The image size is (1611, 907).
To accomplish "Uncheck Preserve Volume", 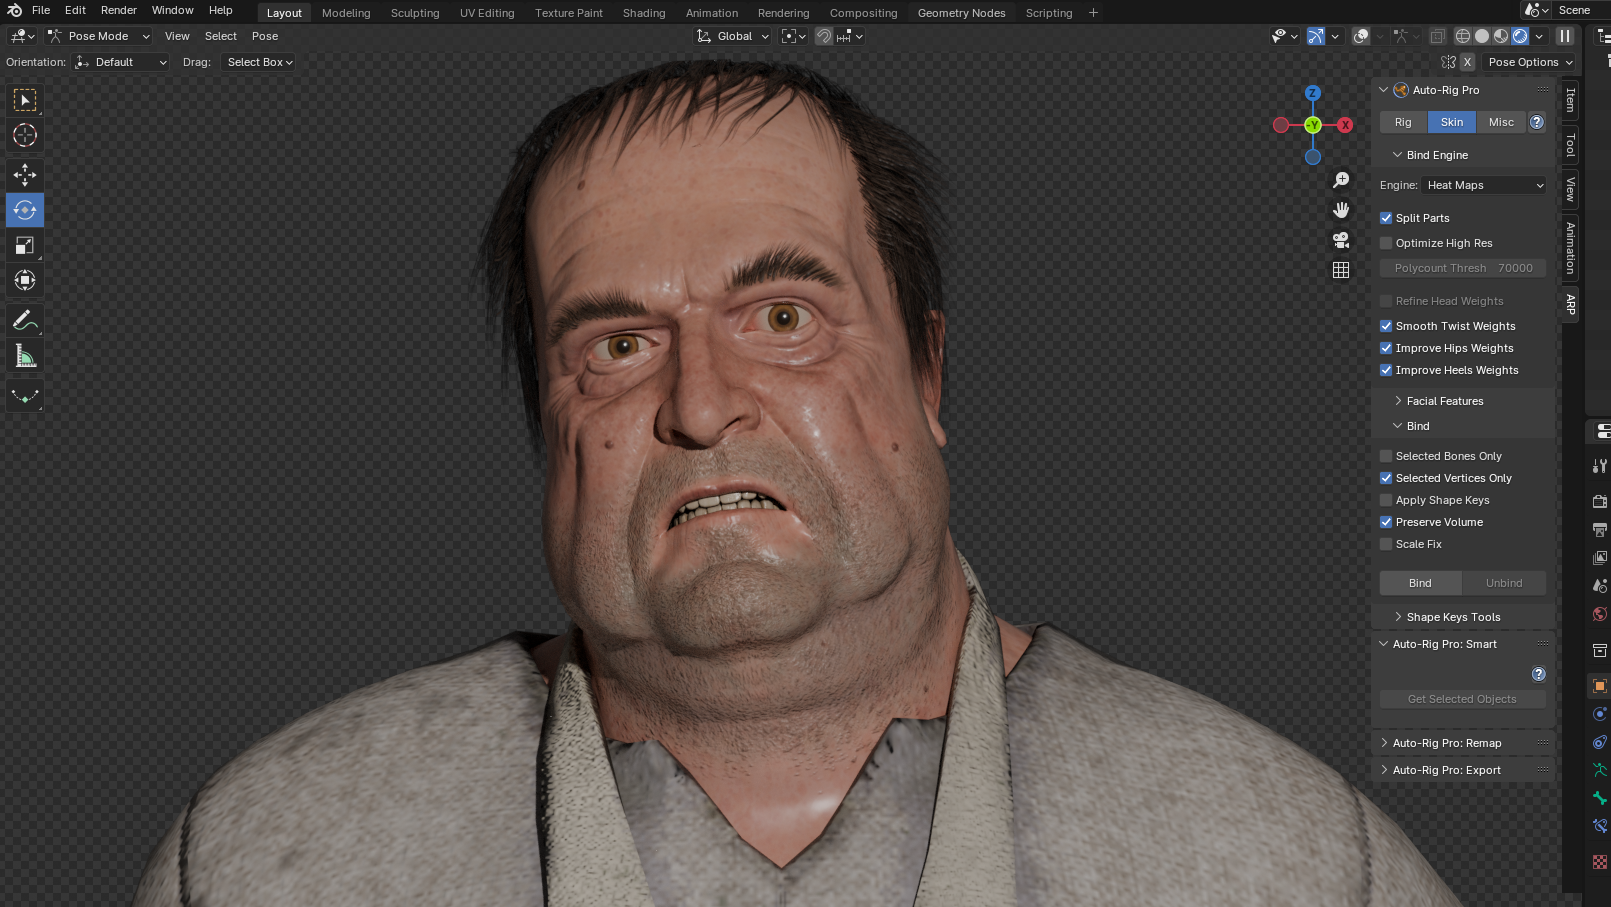I will pyautogui.click(x=1386, y=522).
